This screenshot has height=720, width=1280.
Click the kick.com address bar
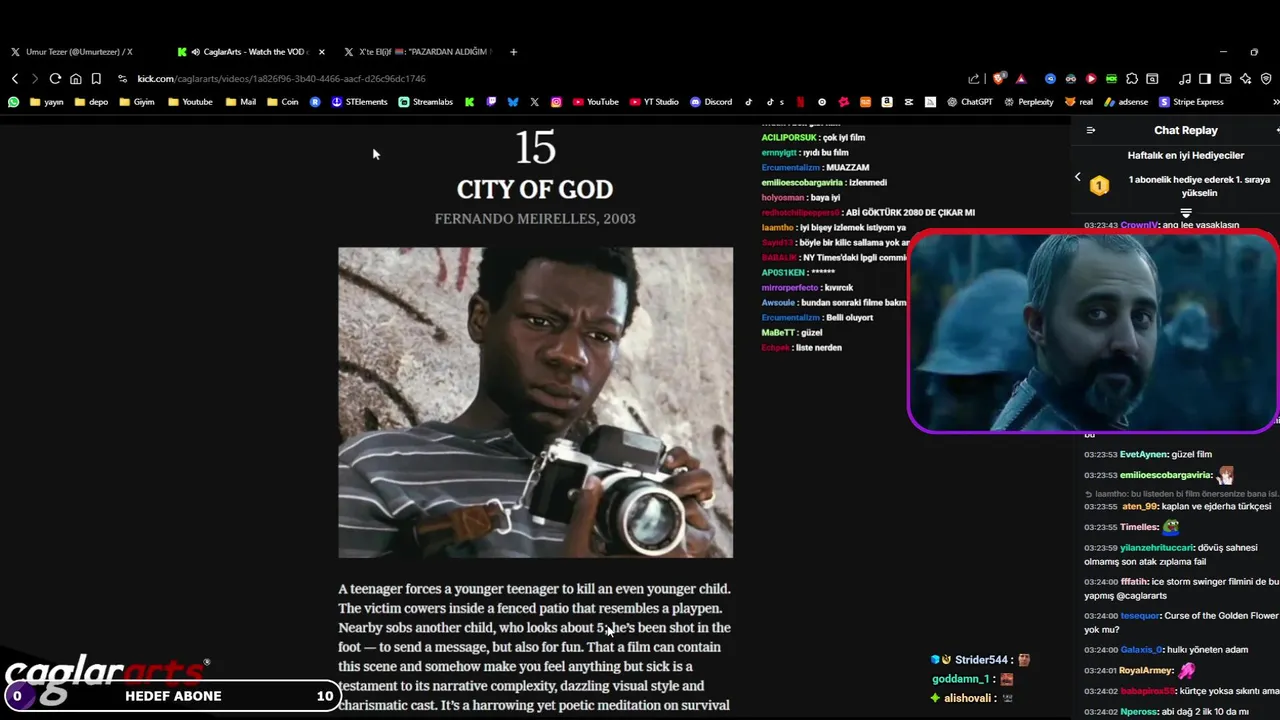(x=281, y=78)
